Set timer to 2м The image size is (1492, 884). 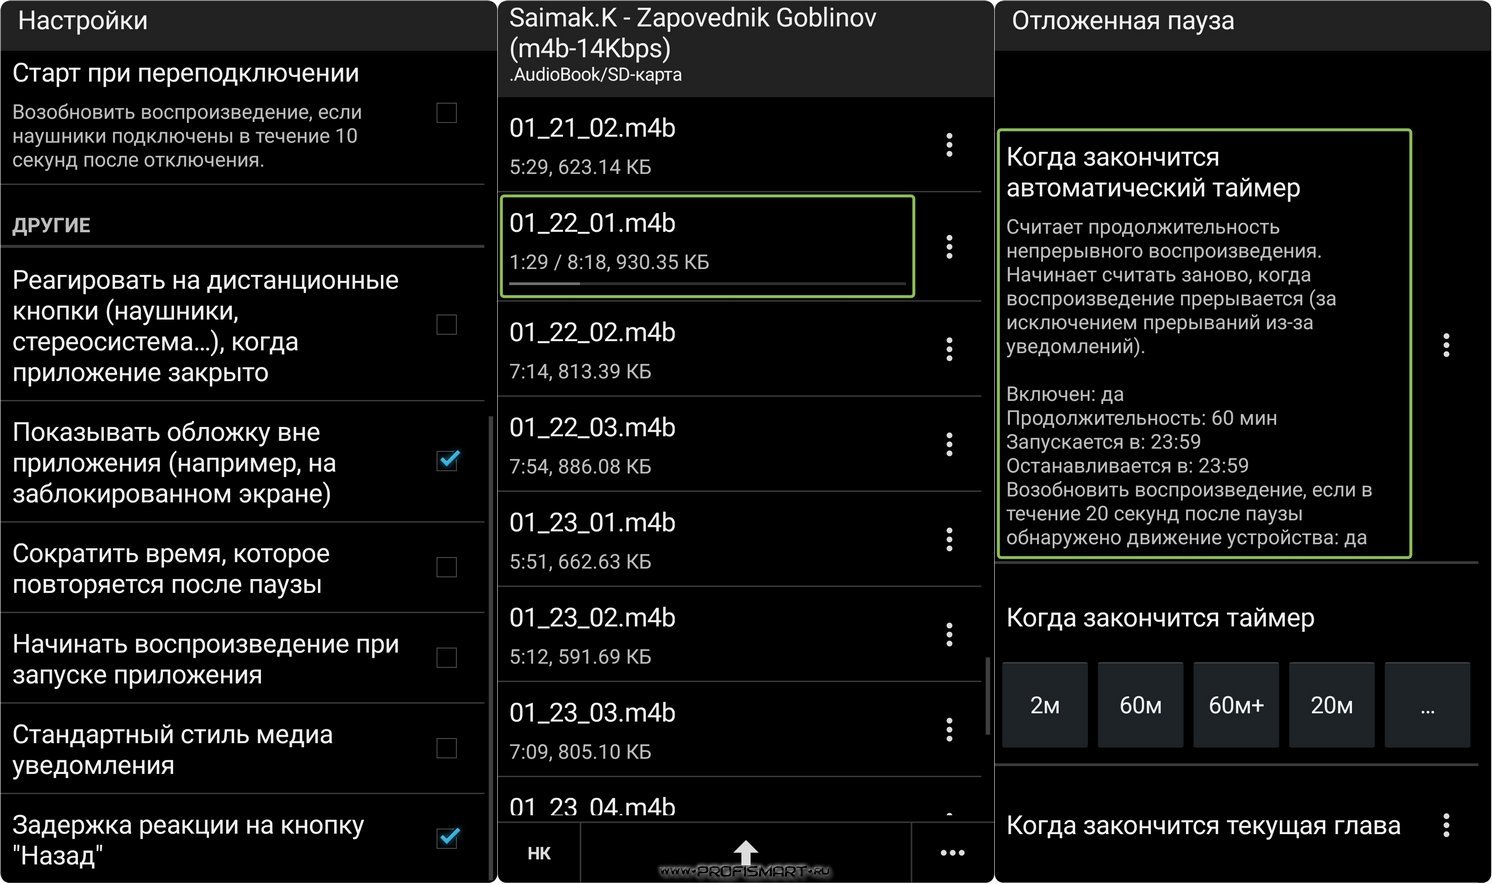tap(1045, 705)
